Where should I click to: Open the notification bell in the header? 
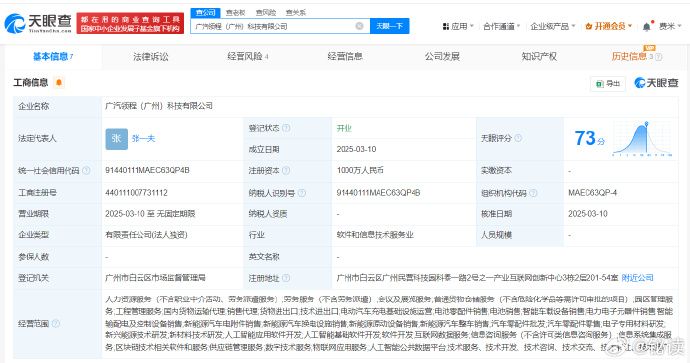tap(646, 27)
